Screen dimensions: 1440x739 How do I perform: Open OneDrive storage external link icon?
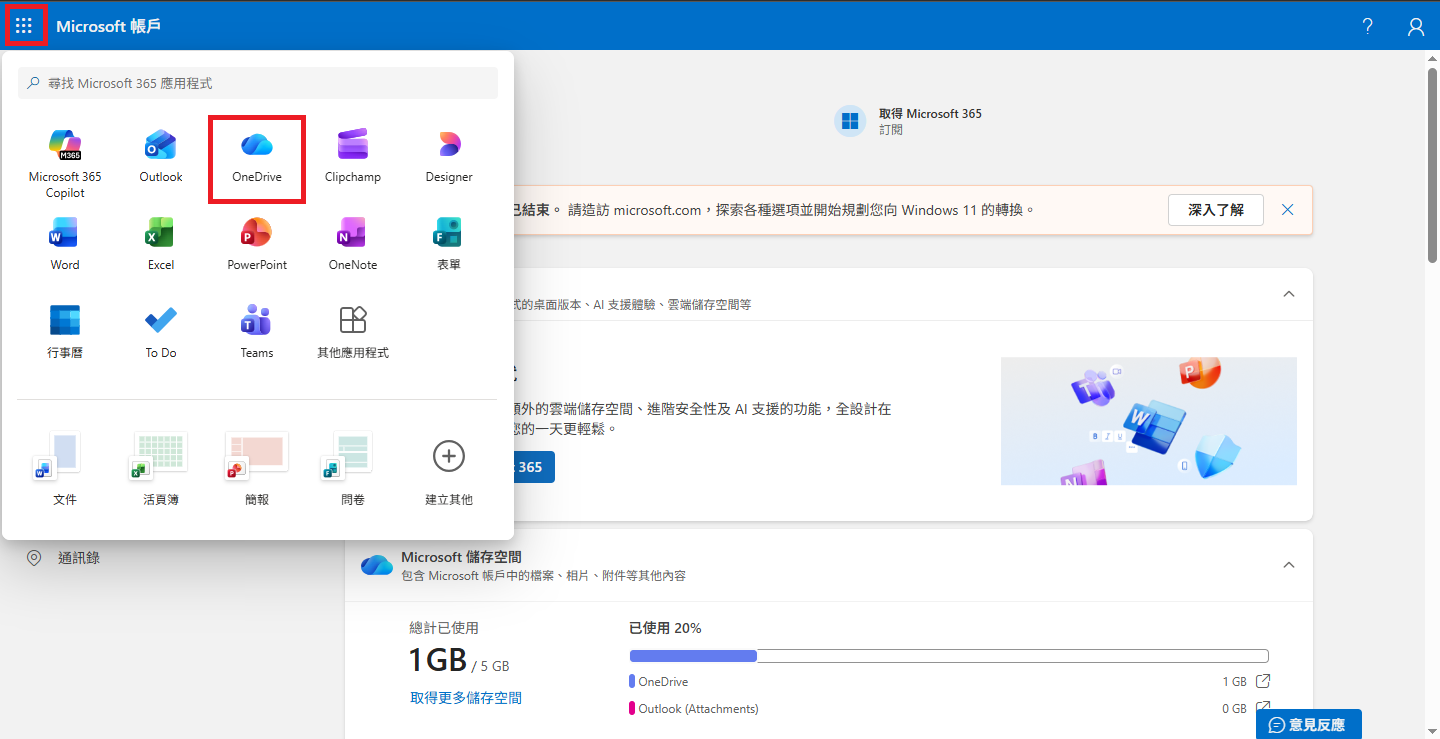pyautogui.click(x=1263, y=681)
